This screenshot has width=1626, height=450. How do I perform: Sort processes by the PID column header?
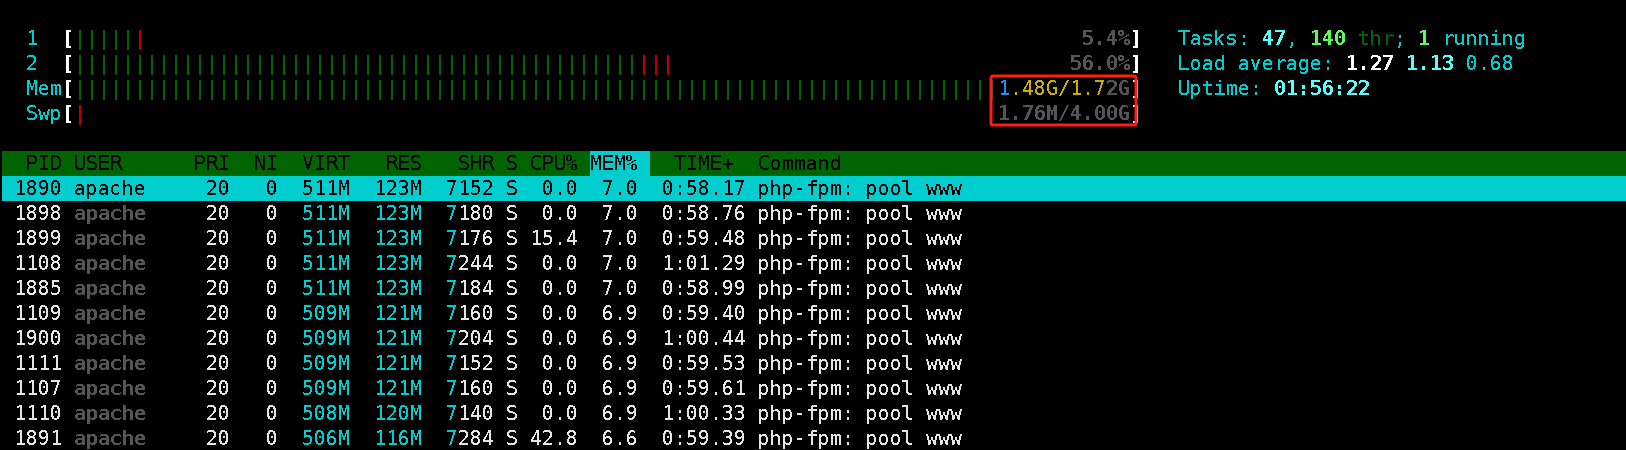click(x=43, y=163)
